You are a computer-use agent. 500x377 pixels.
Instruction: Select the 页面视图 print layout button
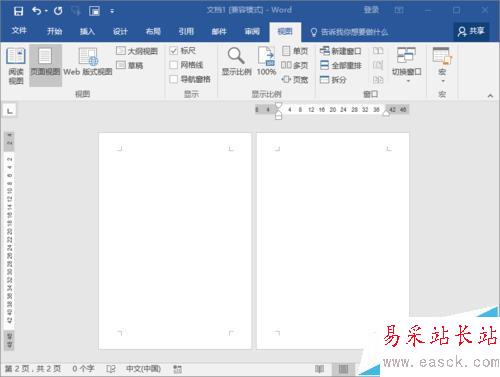(45, 65)
